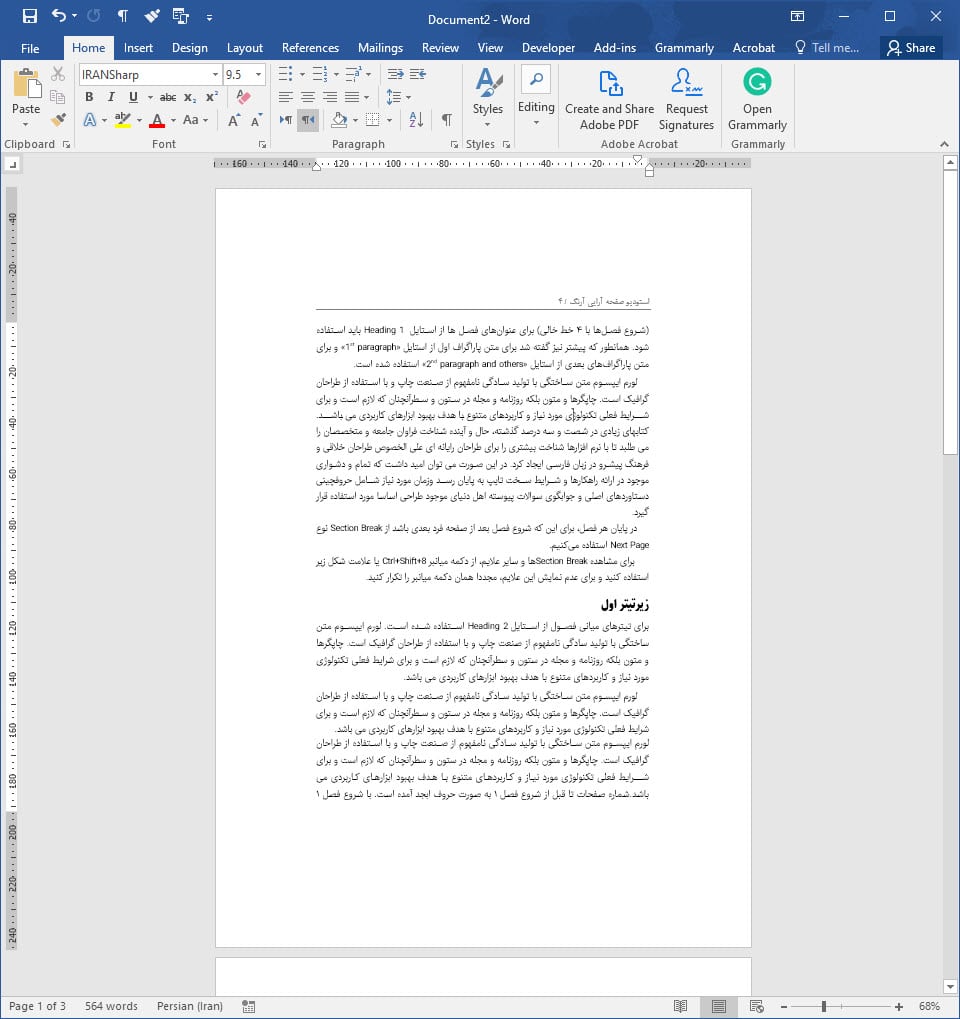
Task: Click the Request Signatures button
Action: [686, 100]
